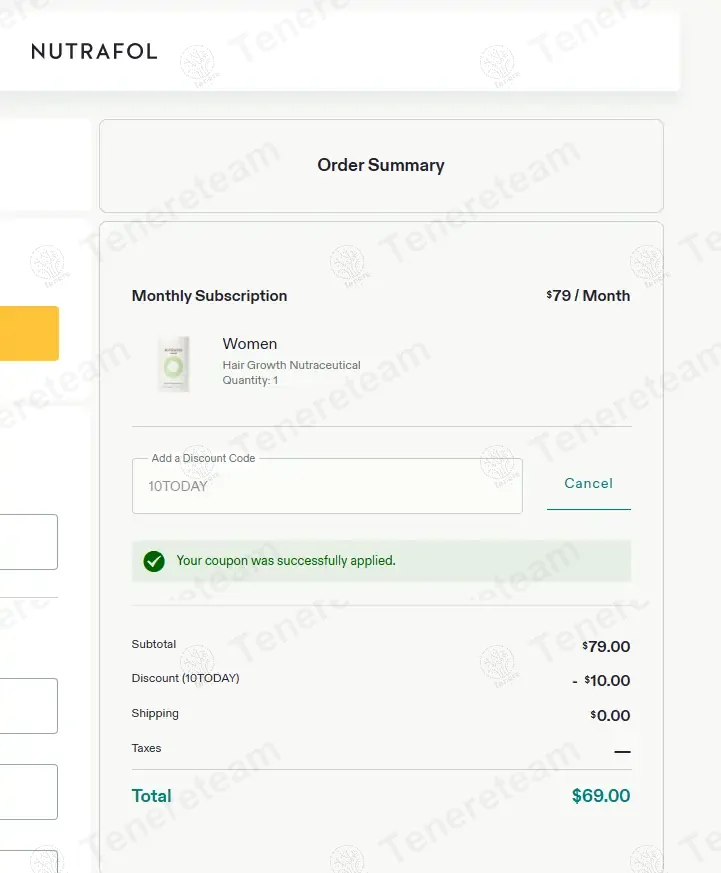Screen dimensions: 721x873
Task: Click the $69.00 total amount
Action: (x=601, y=796)
